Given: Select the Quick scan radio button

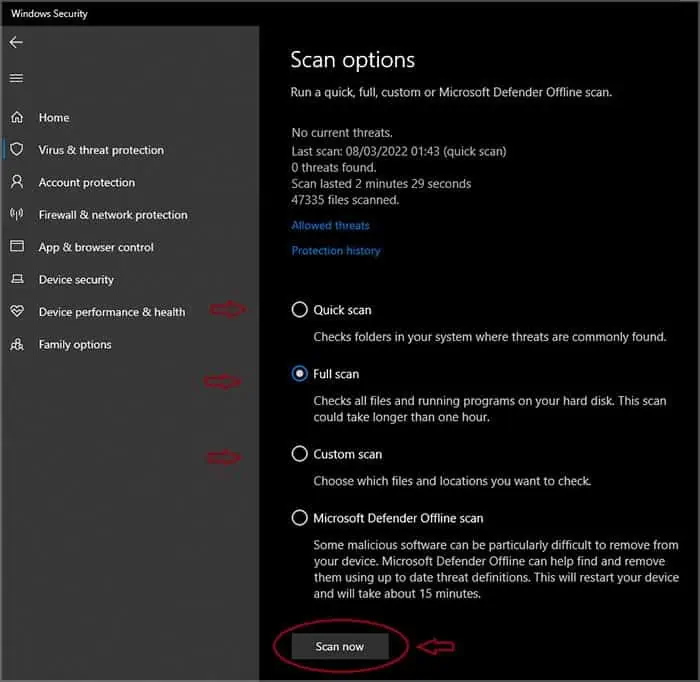Looking at the screenshot, I should pyautogui.click(x=299, y=310).
